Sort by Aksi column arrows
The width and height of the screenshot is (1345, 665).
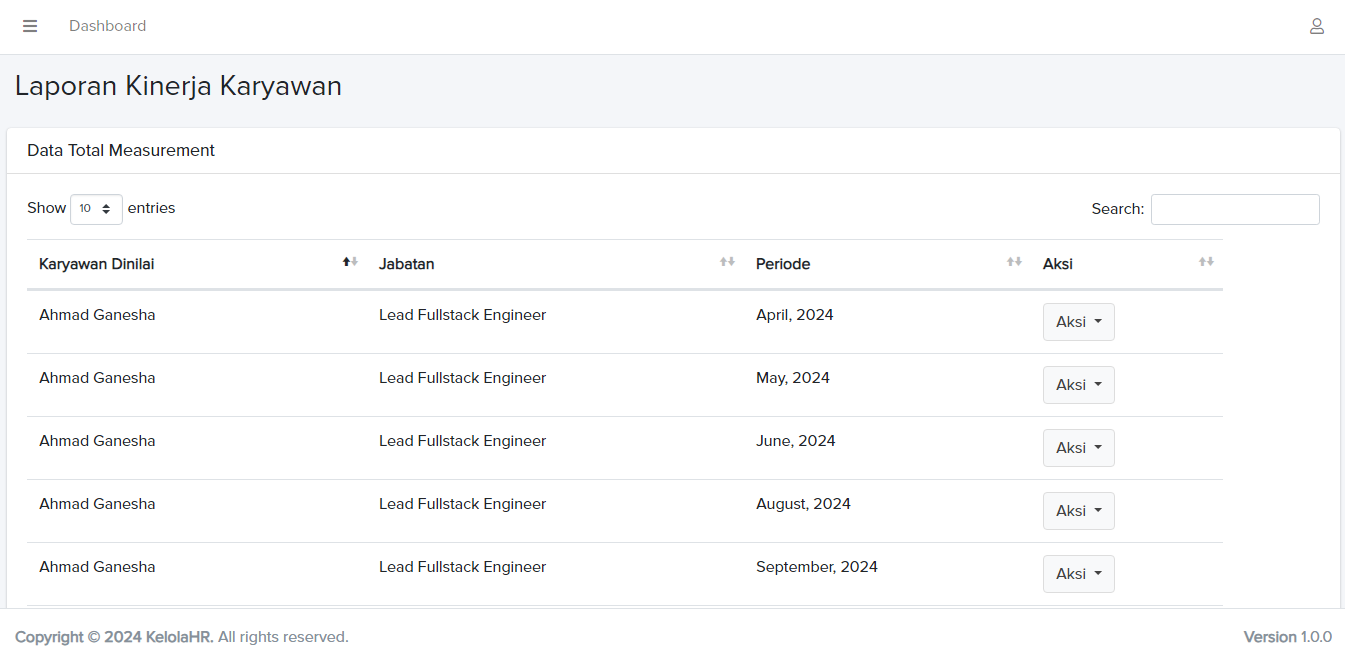coord(1206,262)
